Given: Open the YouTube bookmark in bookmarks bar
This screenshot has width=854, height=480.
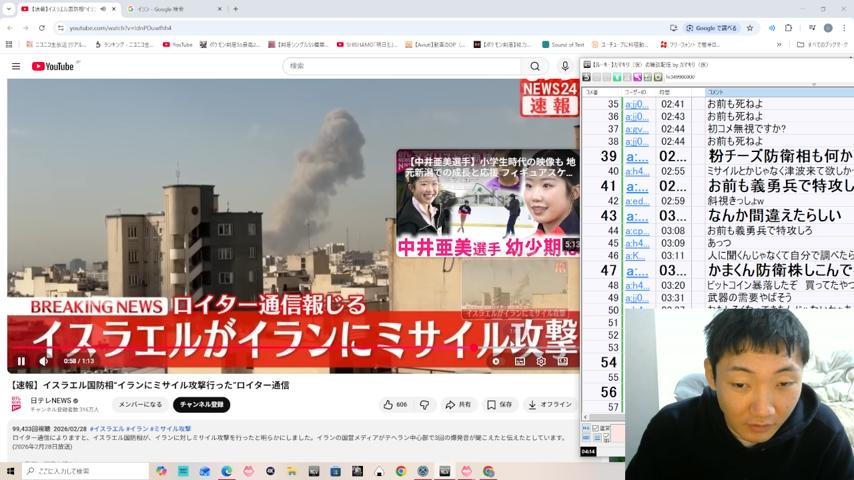Looking at the screenshot, I should [x=178, y=45].
